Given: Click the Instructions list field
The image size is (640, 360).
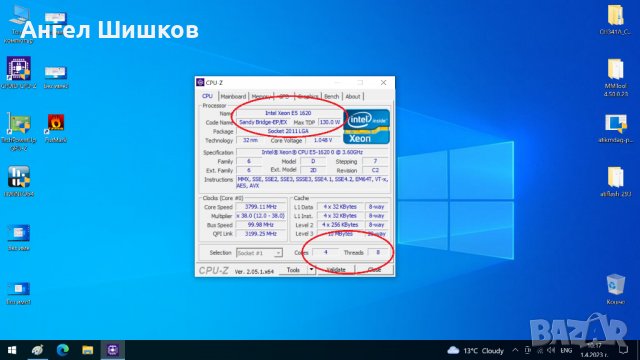Looking at the screenshot, I should coord(312,182).
